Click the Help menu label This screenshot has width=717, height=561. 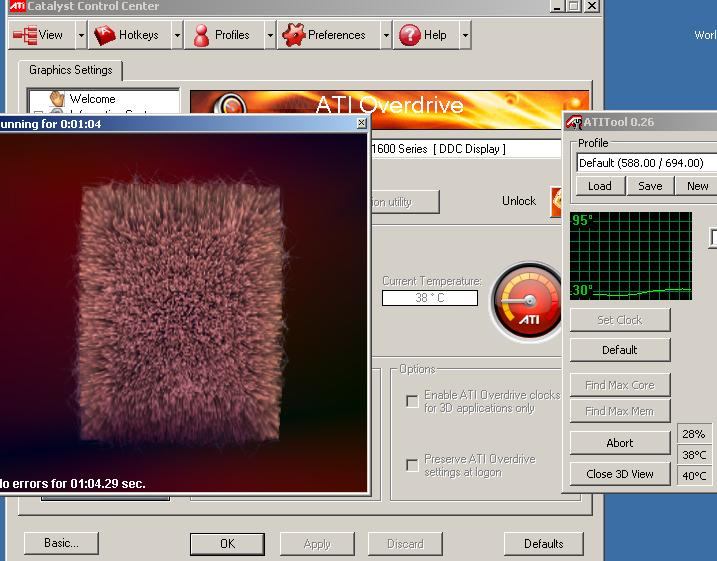(x=435, y=35)
